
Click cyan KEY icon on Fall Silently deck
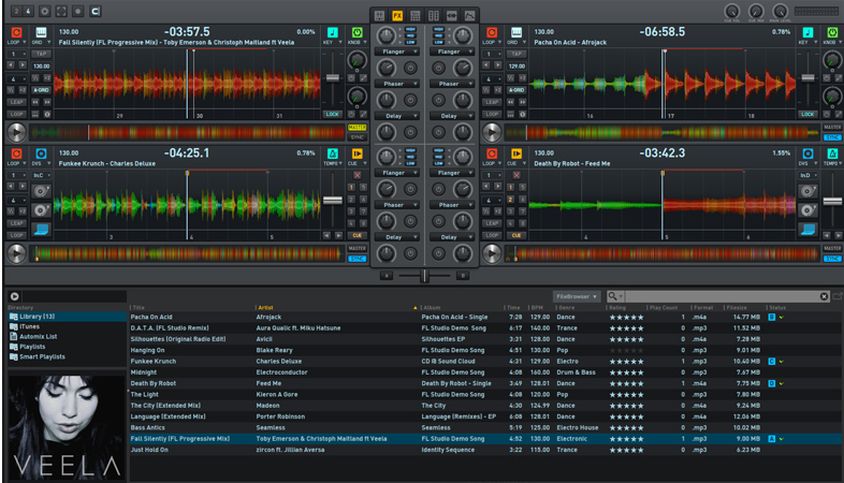332,33
